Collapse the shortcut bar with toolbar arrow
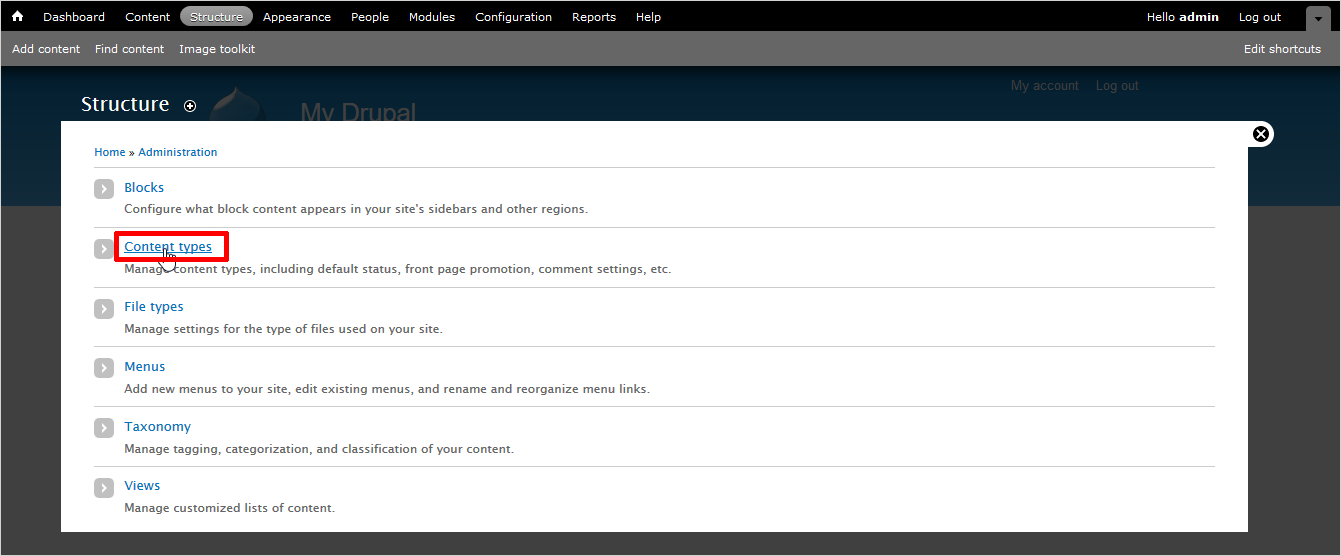1341x556 pixels. point(1318,18)
